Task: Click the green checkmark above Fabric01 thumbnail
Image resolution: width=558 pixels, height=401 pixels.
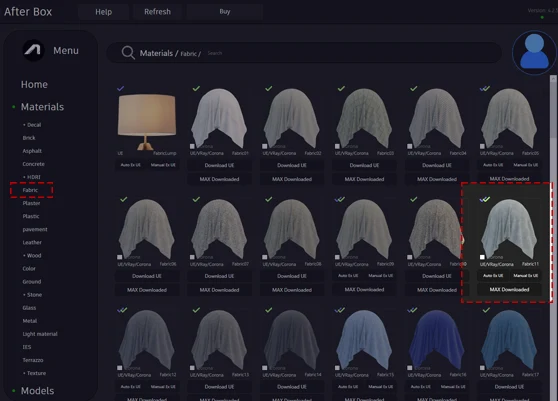Action: click(196, 88)
